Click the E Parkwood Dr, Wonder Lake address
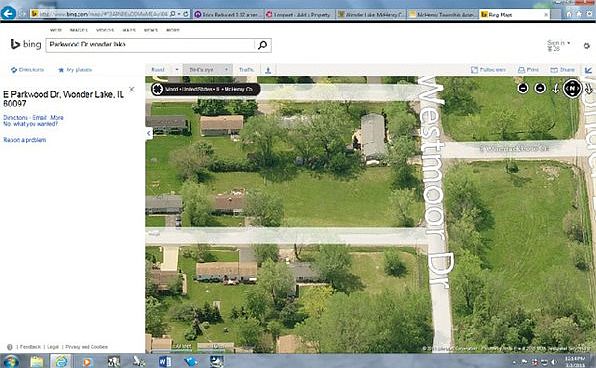This screenshot has height=368, width=596. point(63,98)
